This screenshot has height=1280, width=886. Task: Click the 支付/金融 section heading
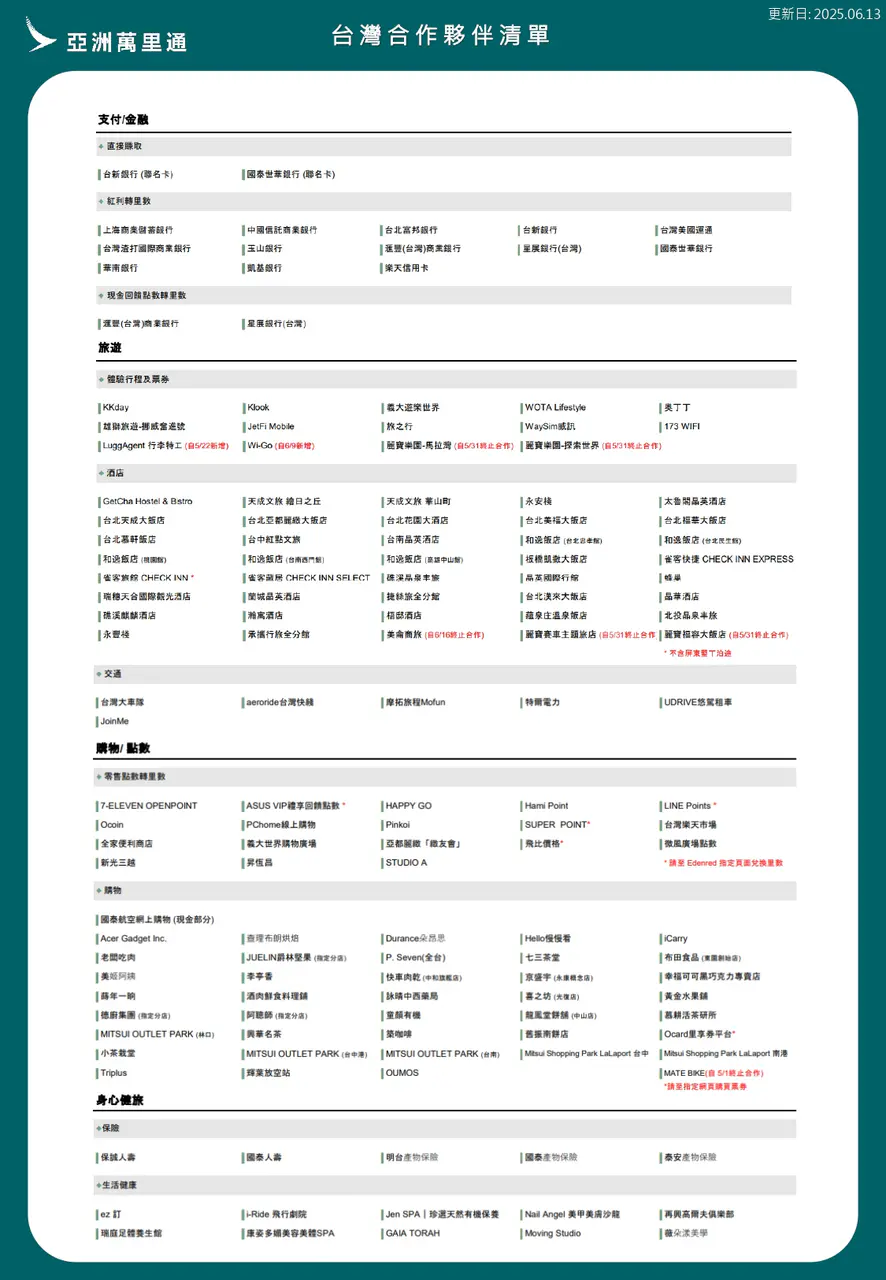tap(123, 120)
